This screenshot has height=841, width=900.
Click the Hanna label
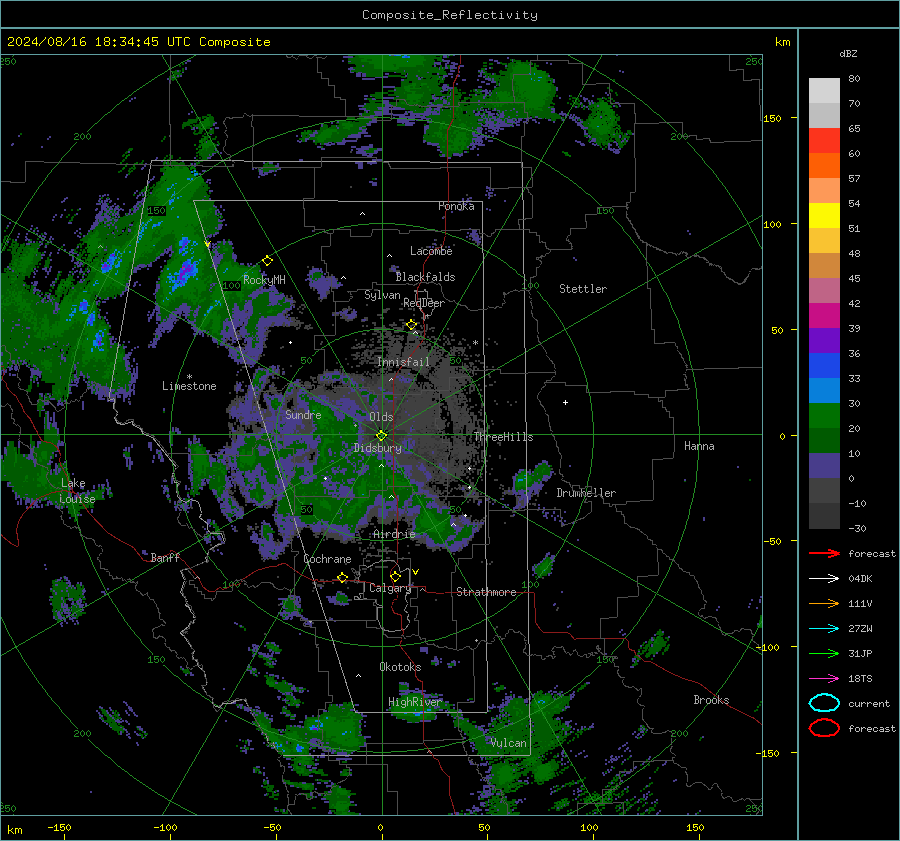699,446
